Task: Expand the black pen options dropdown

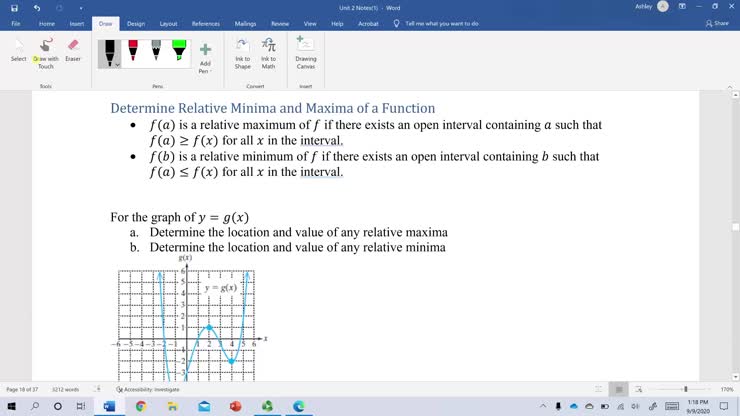Action: click(x=117, y=64)
